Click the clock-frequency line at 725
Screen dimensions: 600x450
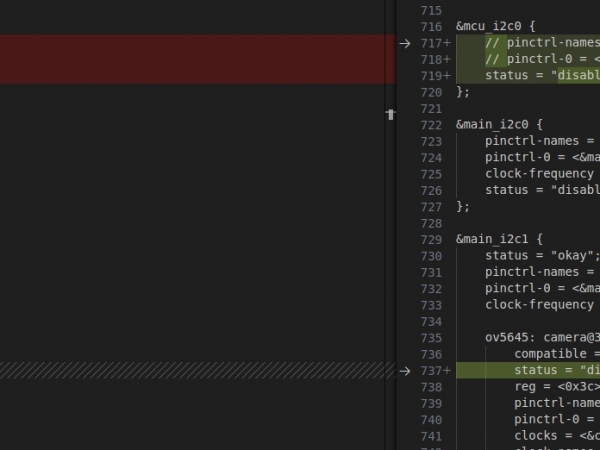point(541,174)
